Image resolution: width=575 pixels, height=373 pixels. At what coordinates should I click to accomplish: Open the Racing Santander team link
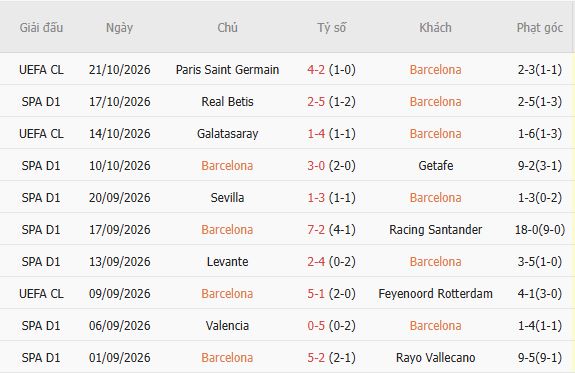point(435,230)
